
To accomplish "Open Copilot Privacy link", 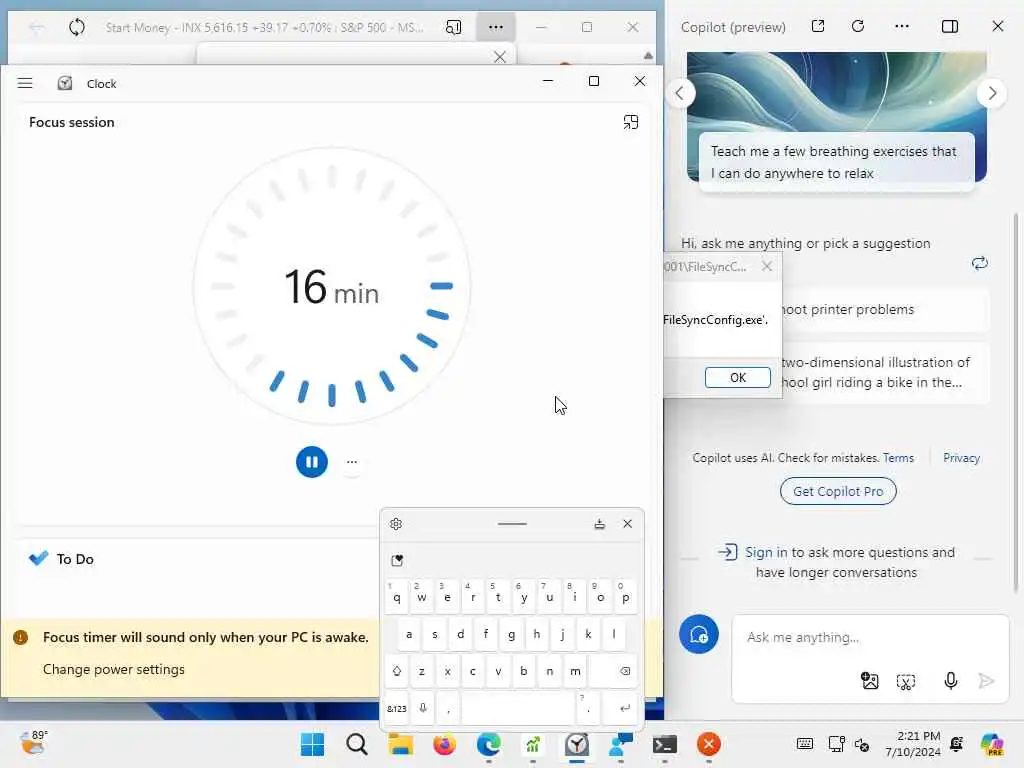I will [x=961, y=458].
